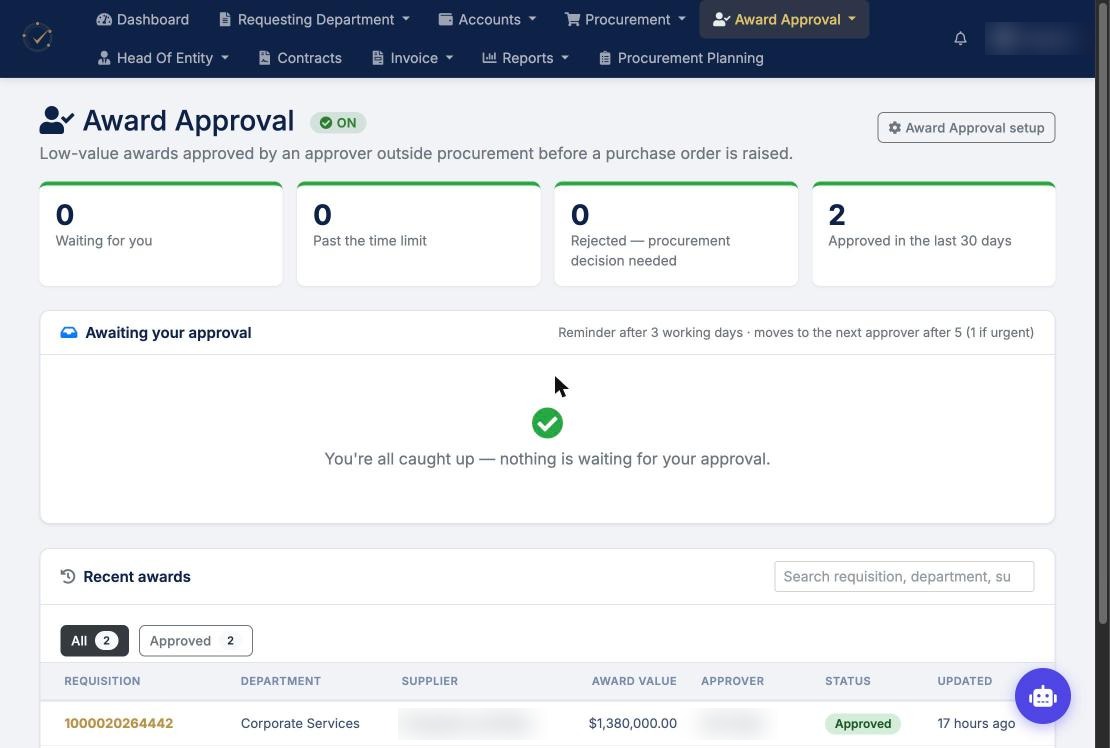Open the chatbot assistant button

pos(1042,696)
